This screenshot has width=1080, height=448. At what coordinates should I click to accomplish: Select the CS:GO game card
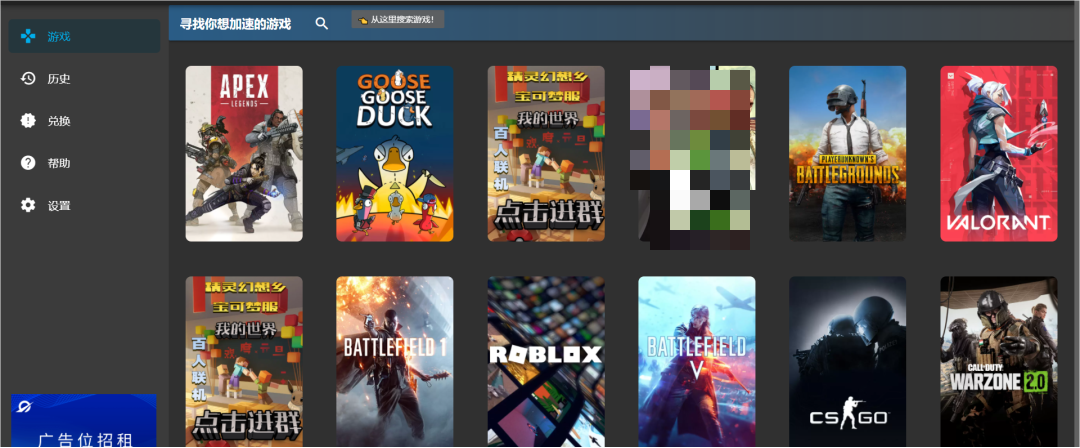tap(847, 362)
